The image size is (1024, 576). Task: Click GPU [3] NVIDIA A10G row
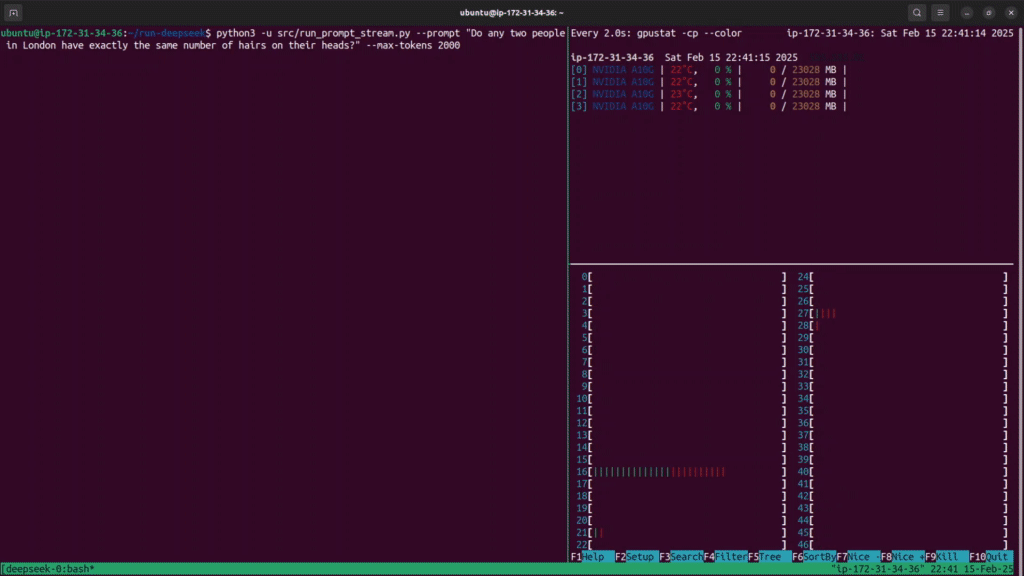[x=709, y=106]
